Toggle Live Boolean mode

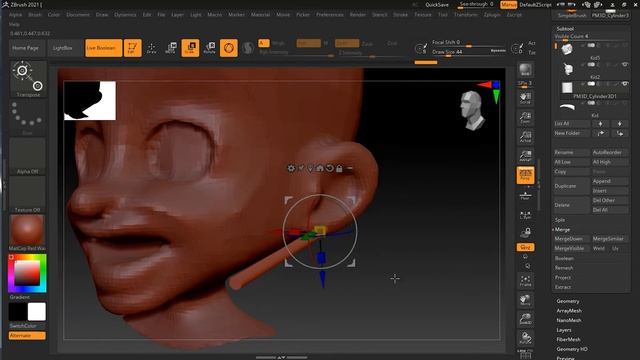click(104, 48)
